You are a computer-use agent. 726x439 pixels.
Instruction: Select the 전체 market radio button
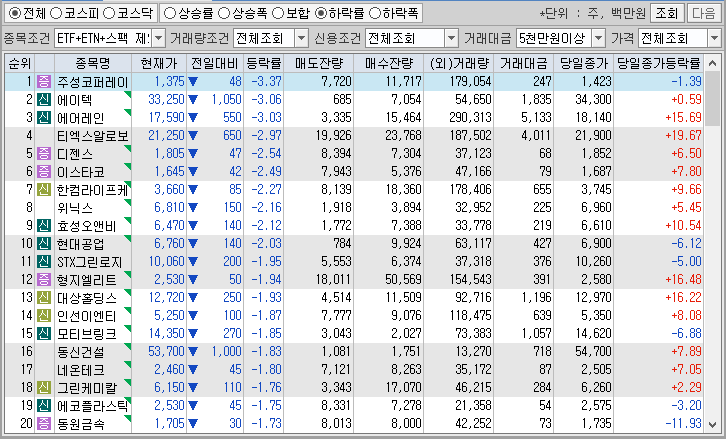tap(15, 13)
